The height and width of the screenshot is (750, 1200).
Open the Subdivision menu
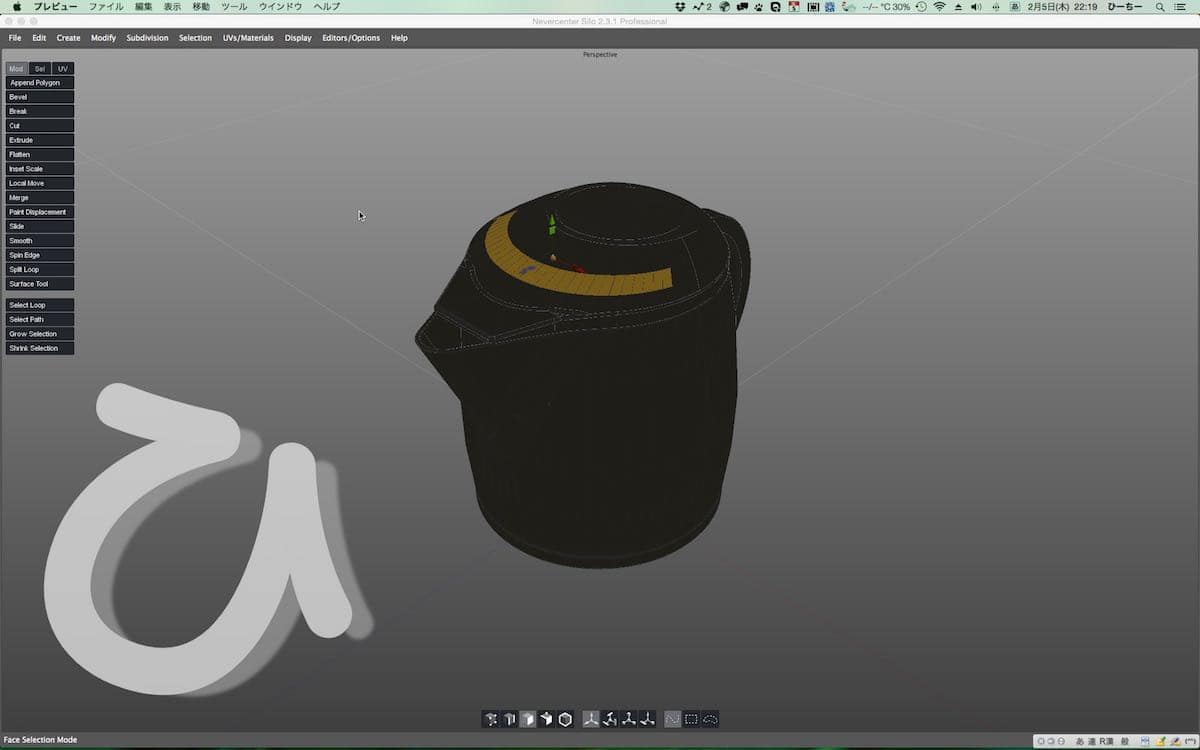pos(147,38)
